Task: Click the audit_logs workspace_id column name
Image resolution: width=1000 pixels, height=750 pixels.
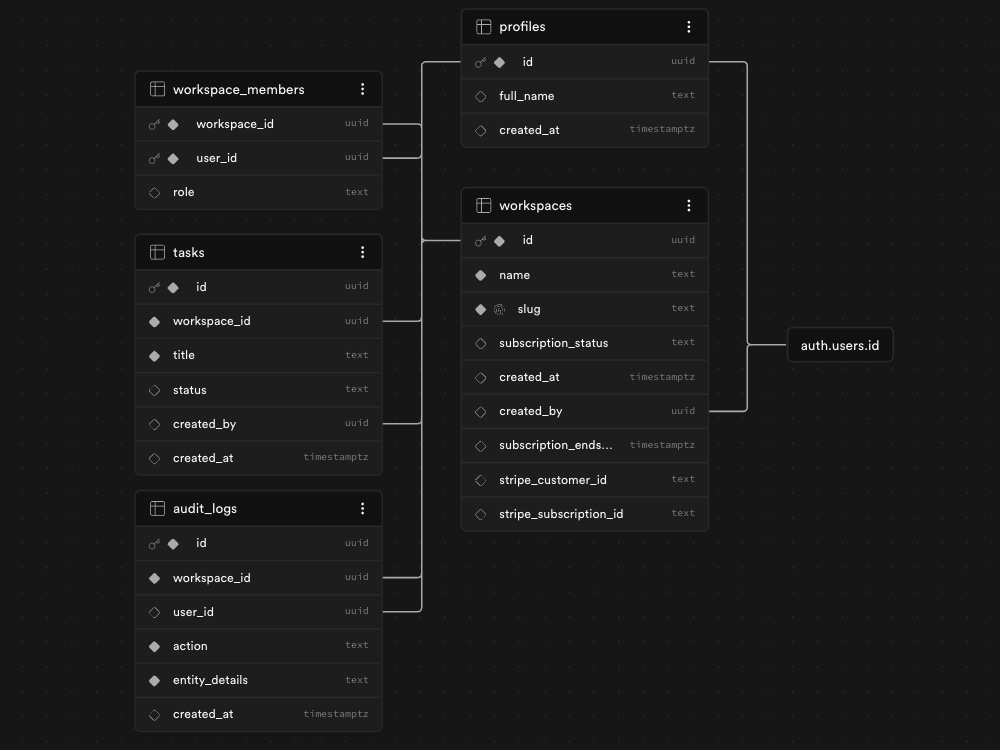Action: tap(212, 578)
